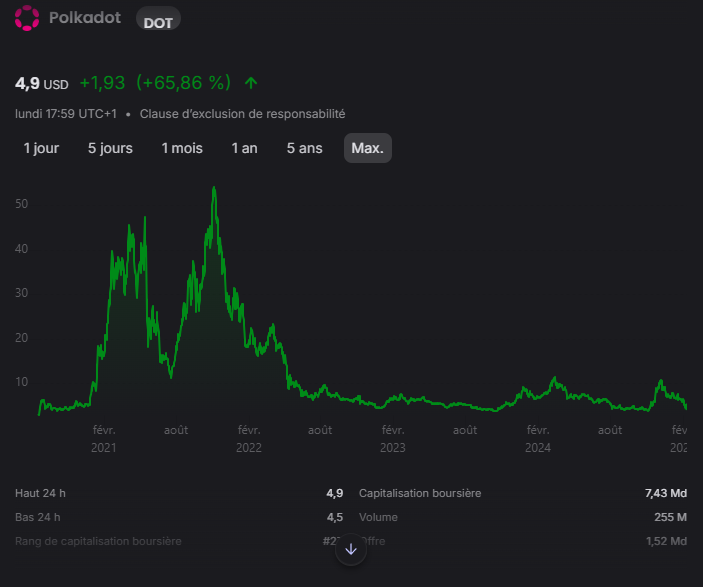Click the févr. 2024 x-axis label

538,439
